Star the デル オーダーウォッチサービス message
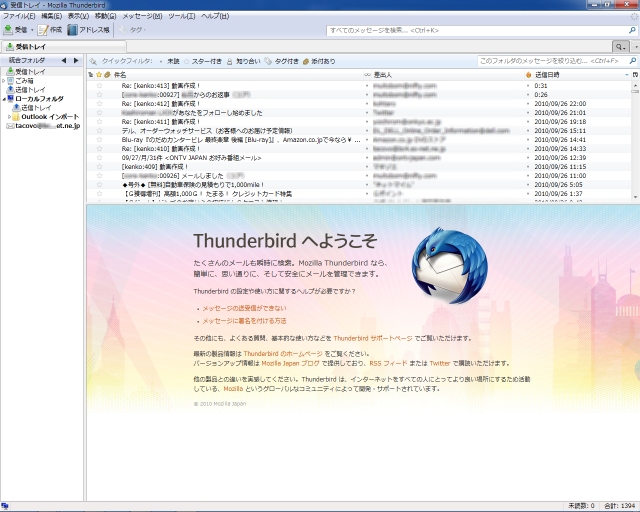Viewport: 640px width, 512px height. [99, 131]
